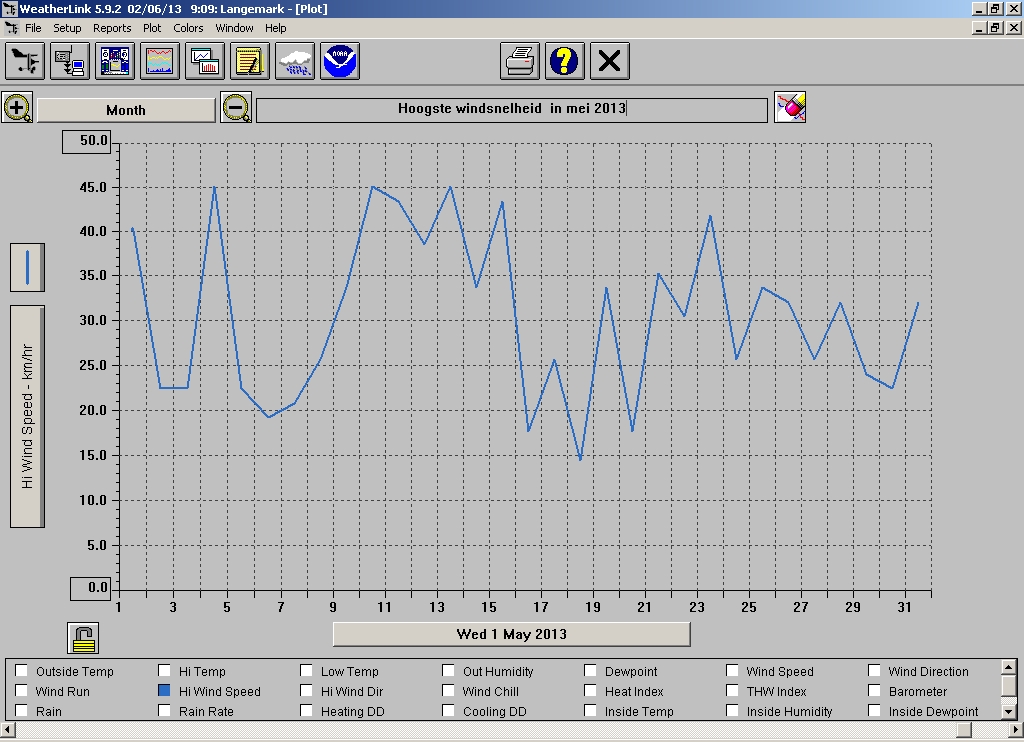The image size is (1024, 742).
Task: Toggle the padlock lock icon
Action: 83,638
